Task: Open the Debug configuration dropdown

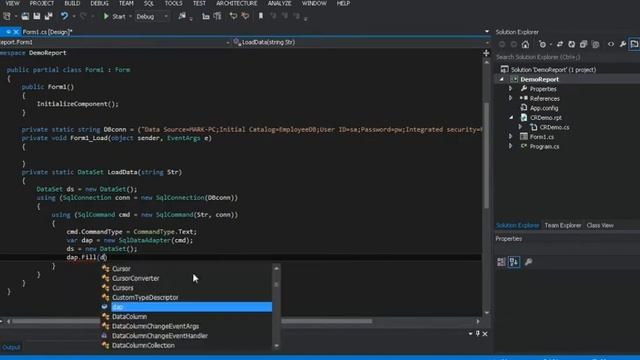Action: point(152,16)
